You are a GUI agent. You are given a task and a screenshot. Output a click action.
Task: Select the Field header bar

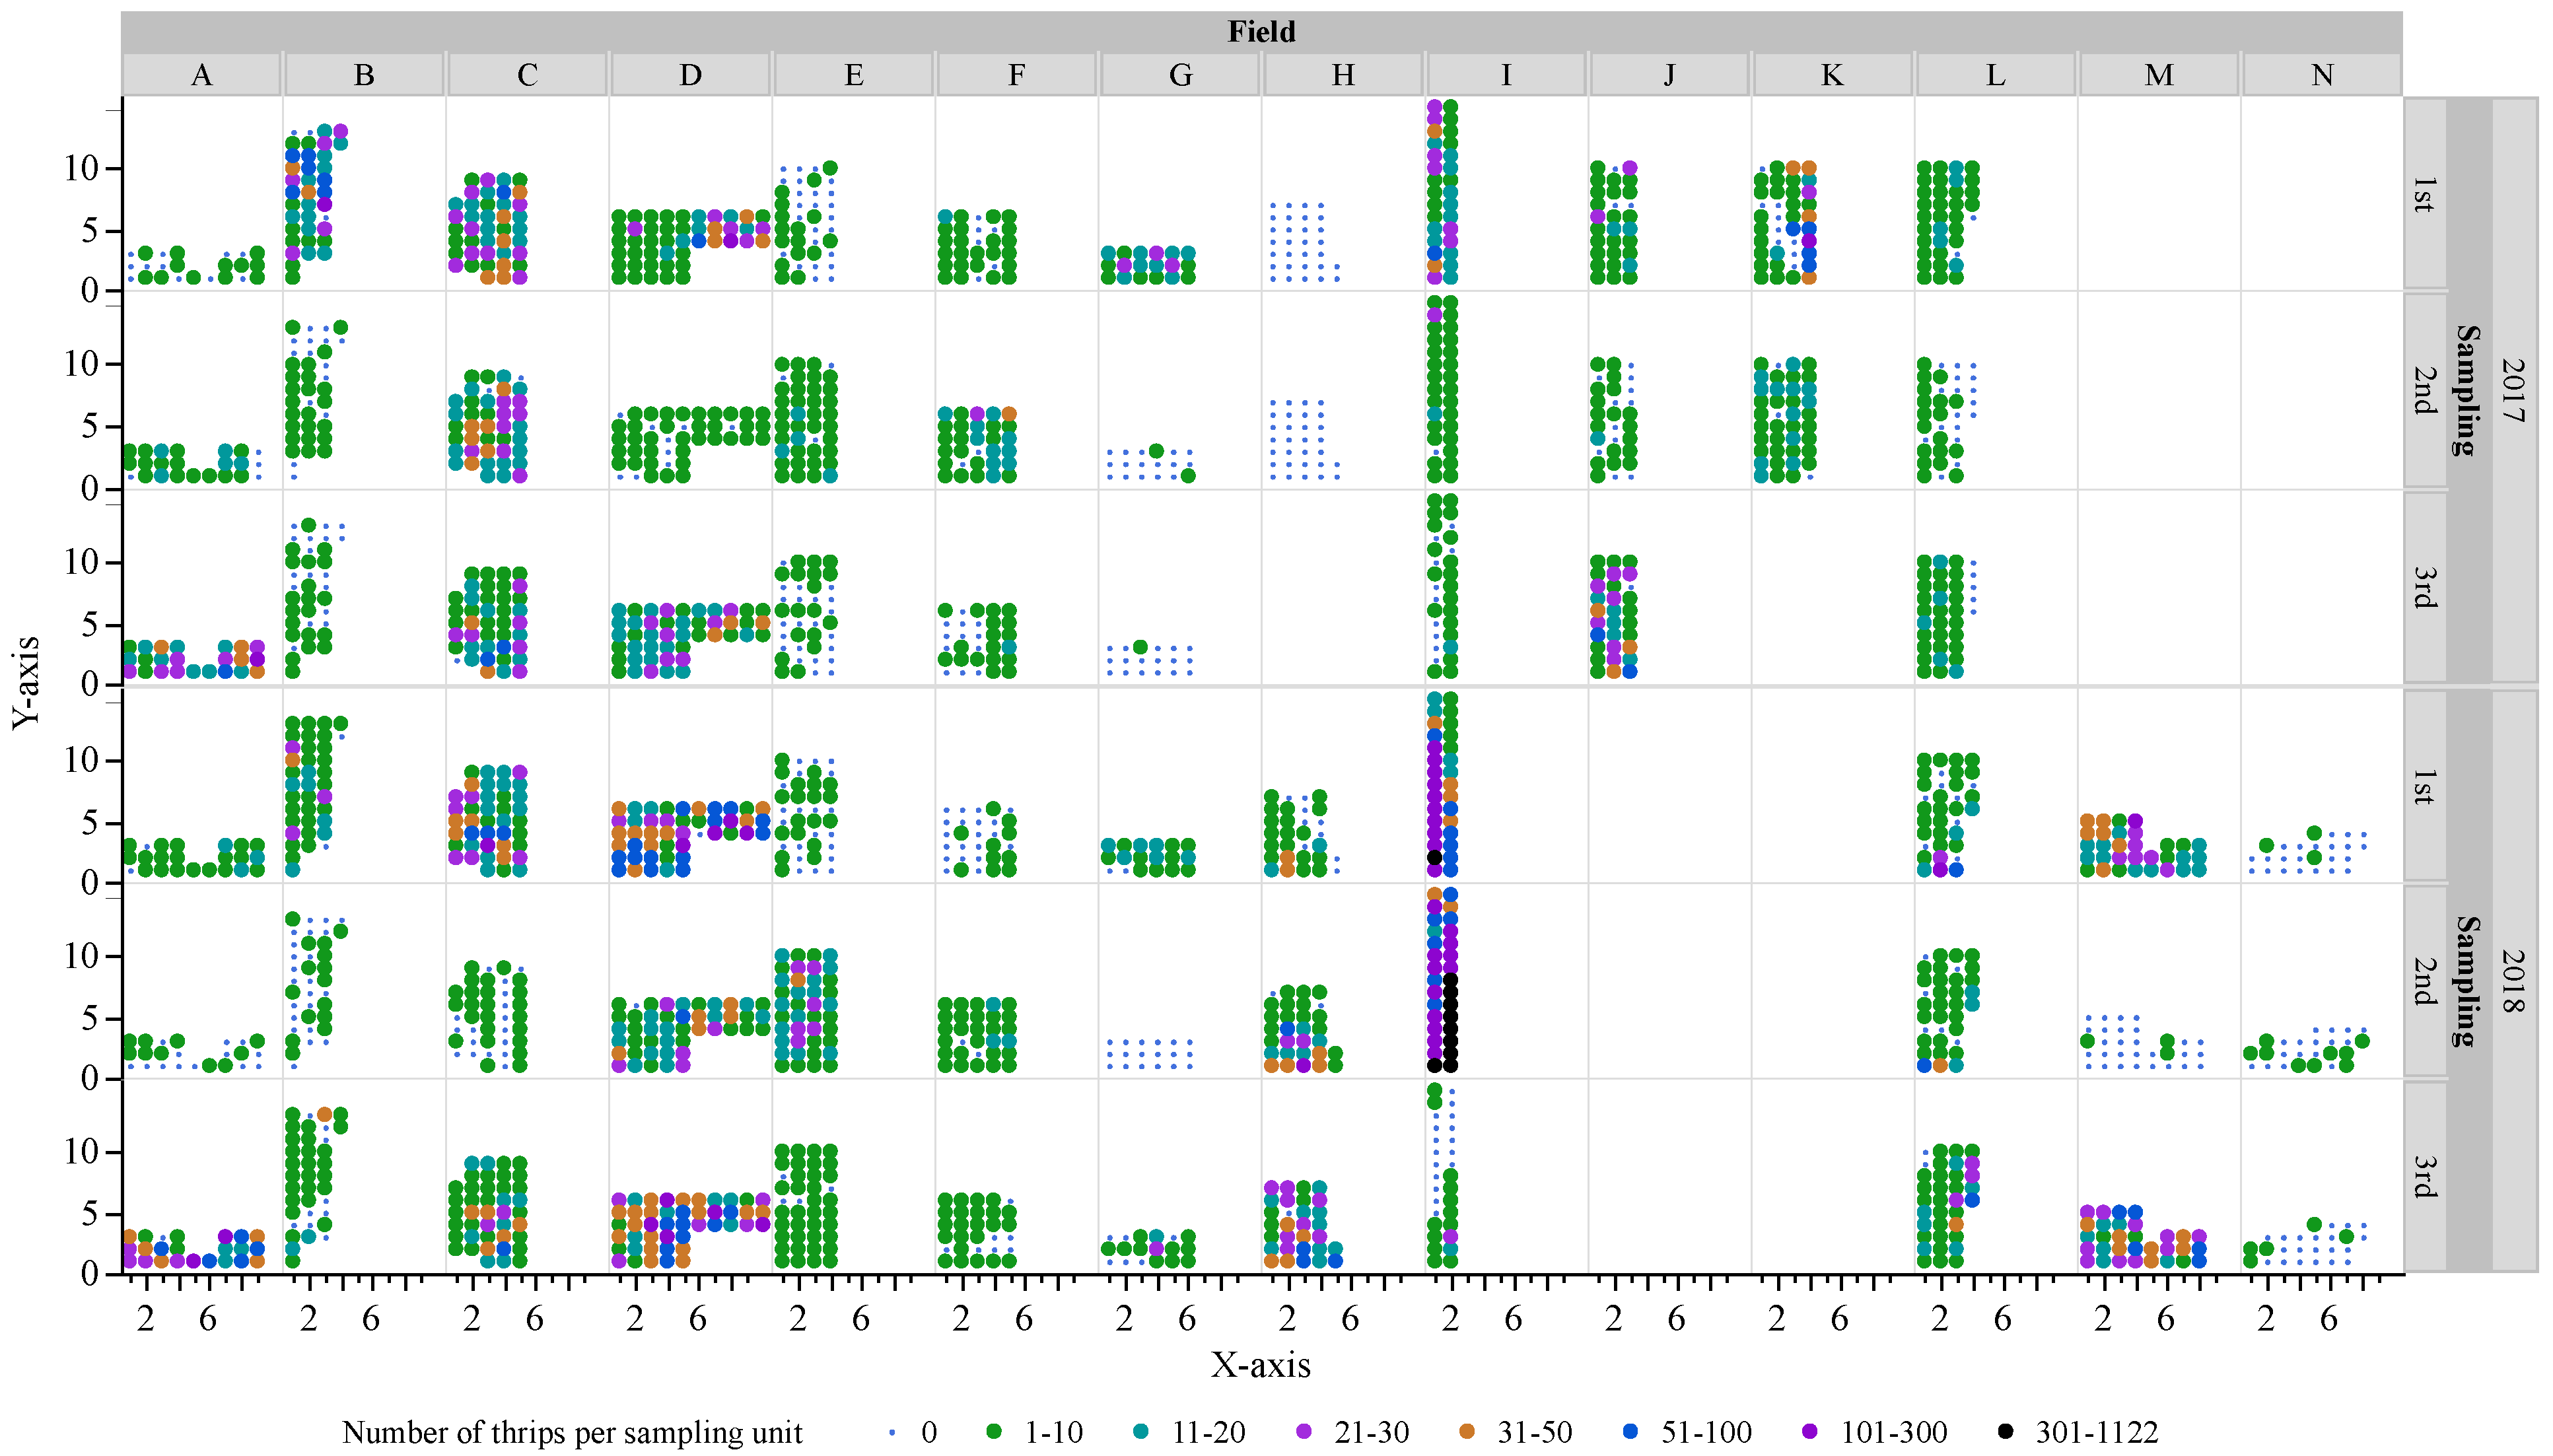[1261, 32]
